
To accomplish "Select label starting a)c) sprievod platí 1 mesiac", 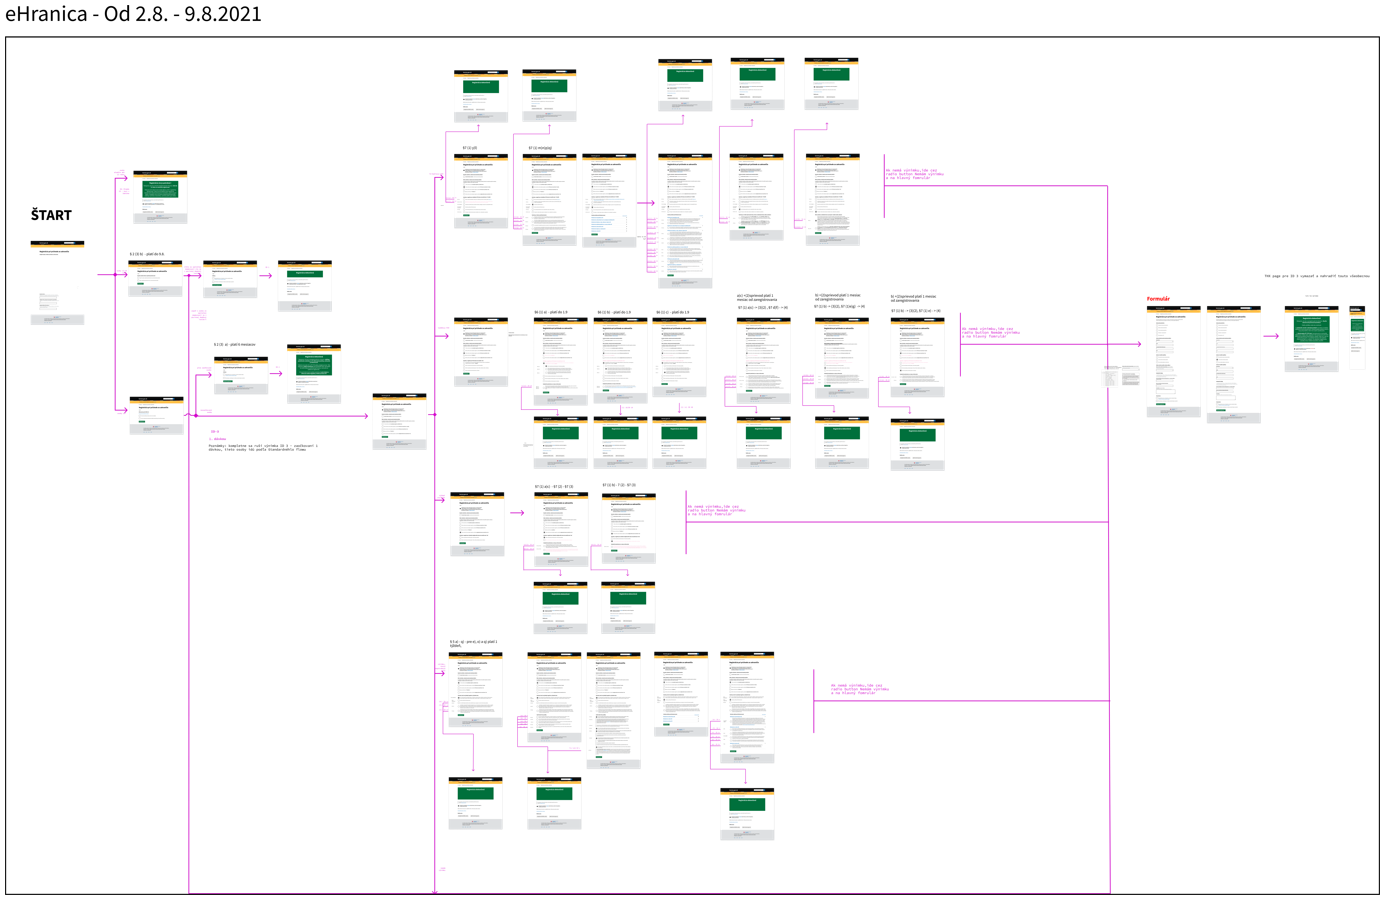I will (756, 298).
